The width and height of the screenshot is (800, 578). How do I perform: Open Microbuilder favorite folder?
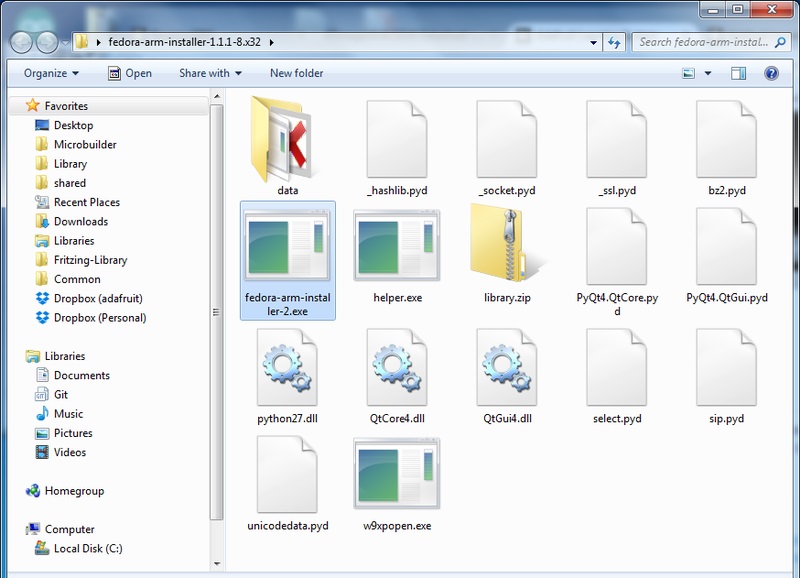click(x=85, y=145)
